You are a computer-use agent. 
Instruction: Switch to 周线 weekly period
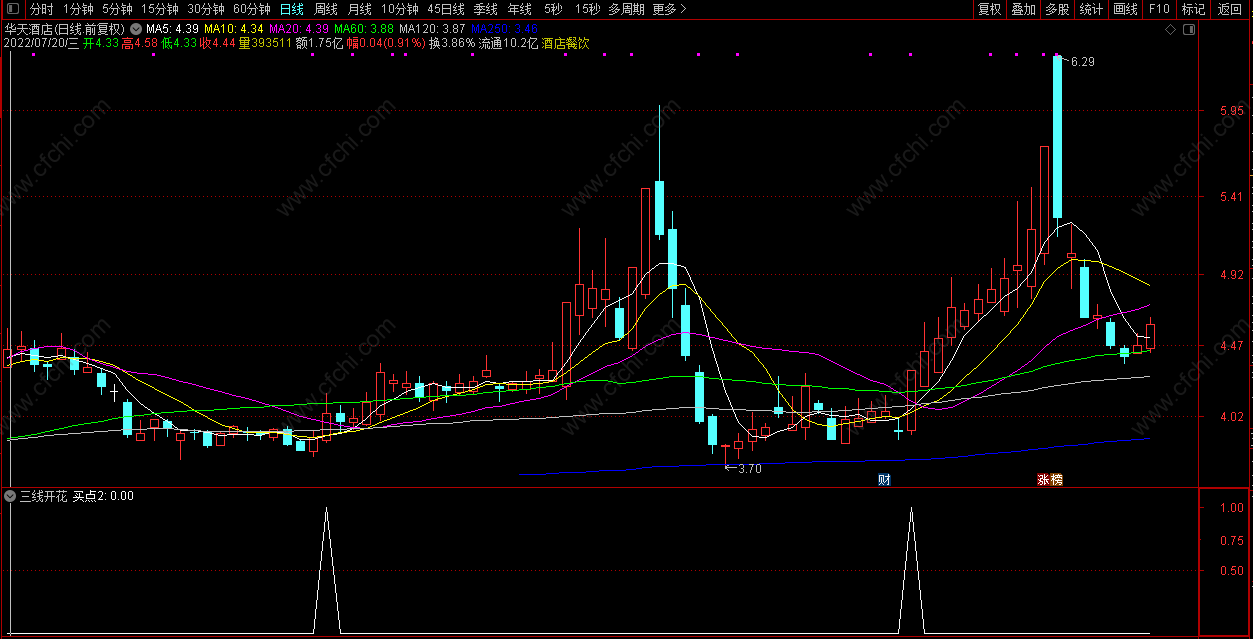326,9
